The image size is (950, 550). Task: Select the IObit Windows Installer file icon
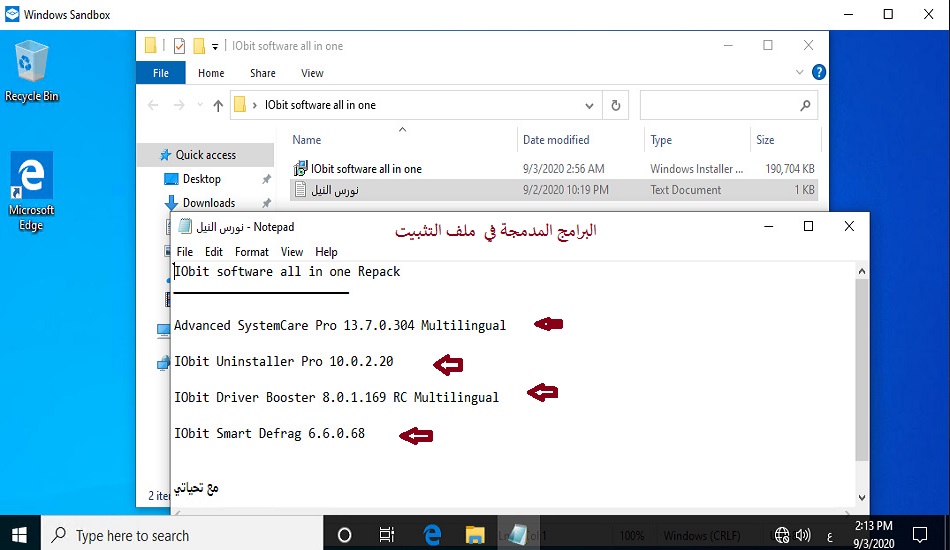click(300, 168)
